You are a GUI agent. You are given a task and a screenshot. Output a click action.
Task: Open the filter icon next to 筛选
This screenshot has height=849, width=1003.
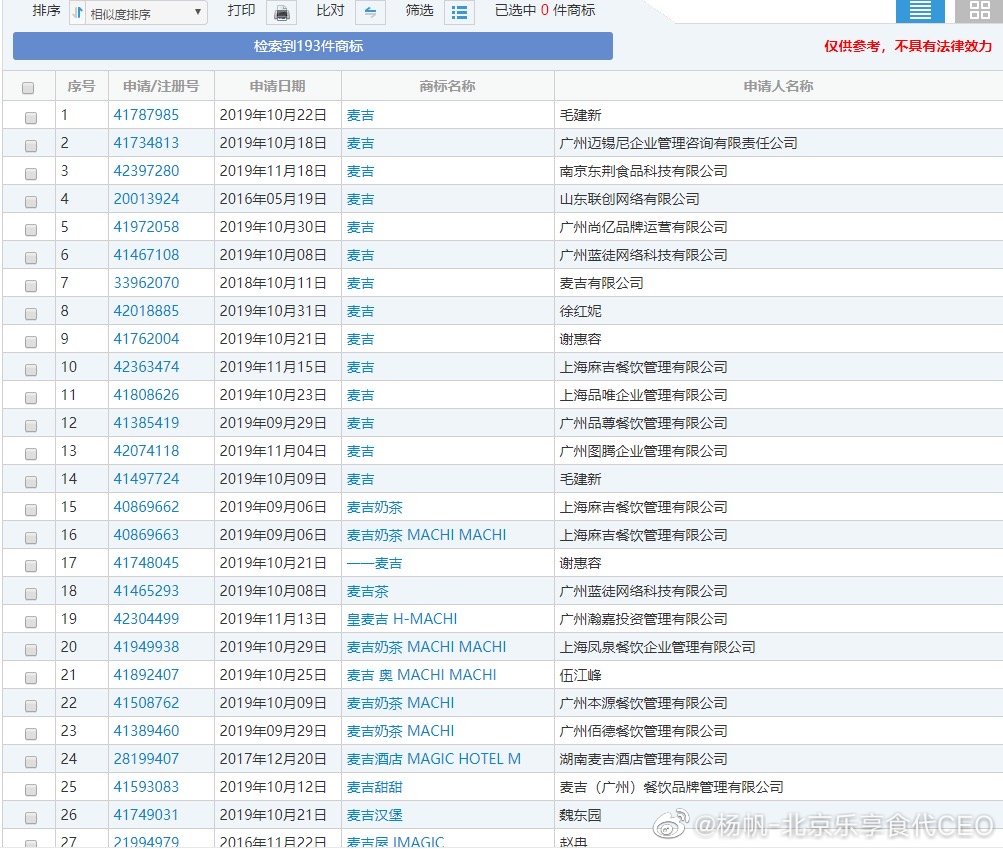[x=459, y=12]
